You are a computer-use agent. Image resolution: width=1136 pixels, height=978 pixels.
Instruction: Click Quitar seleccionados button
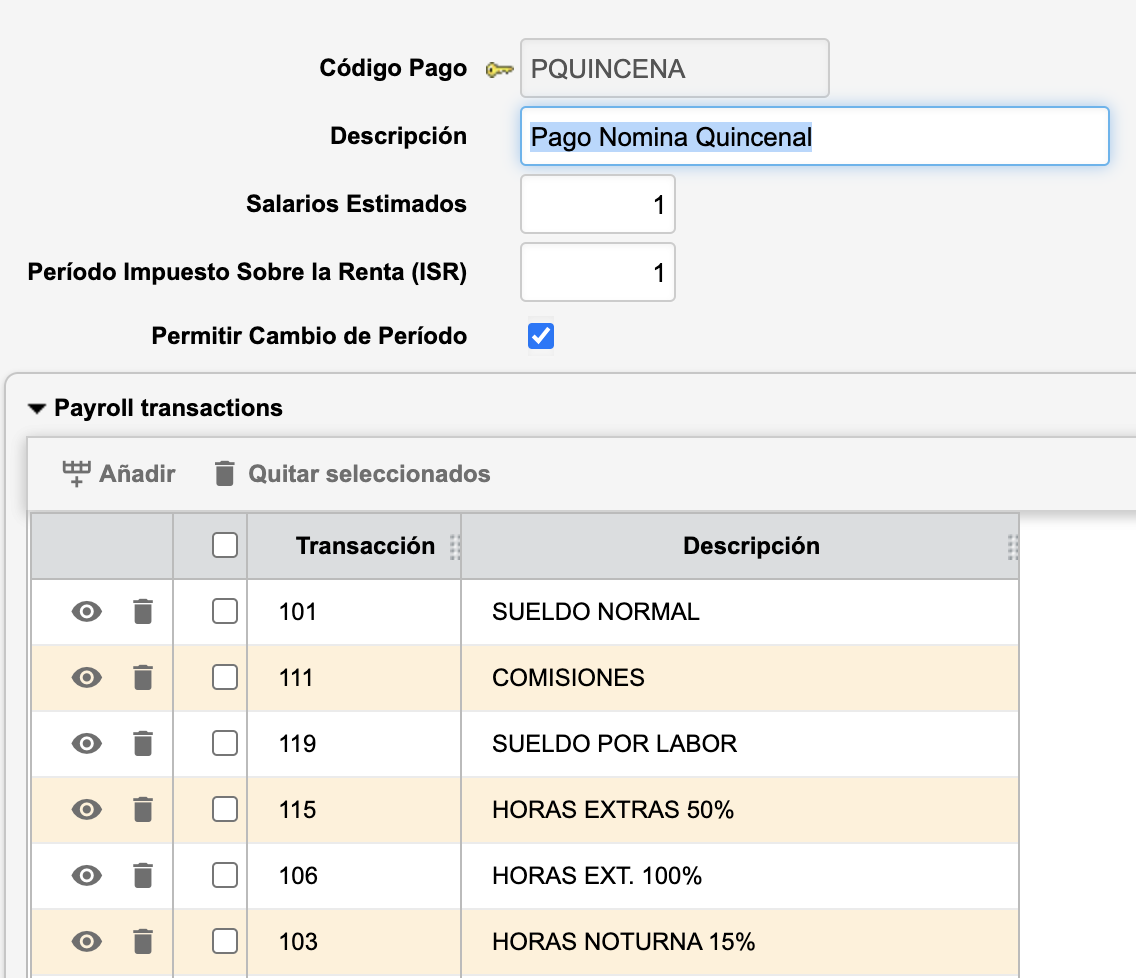point(352,473)
